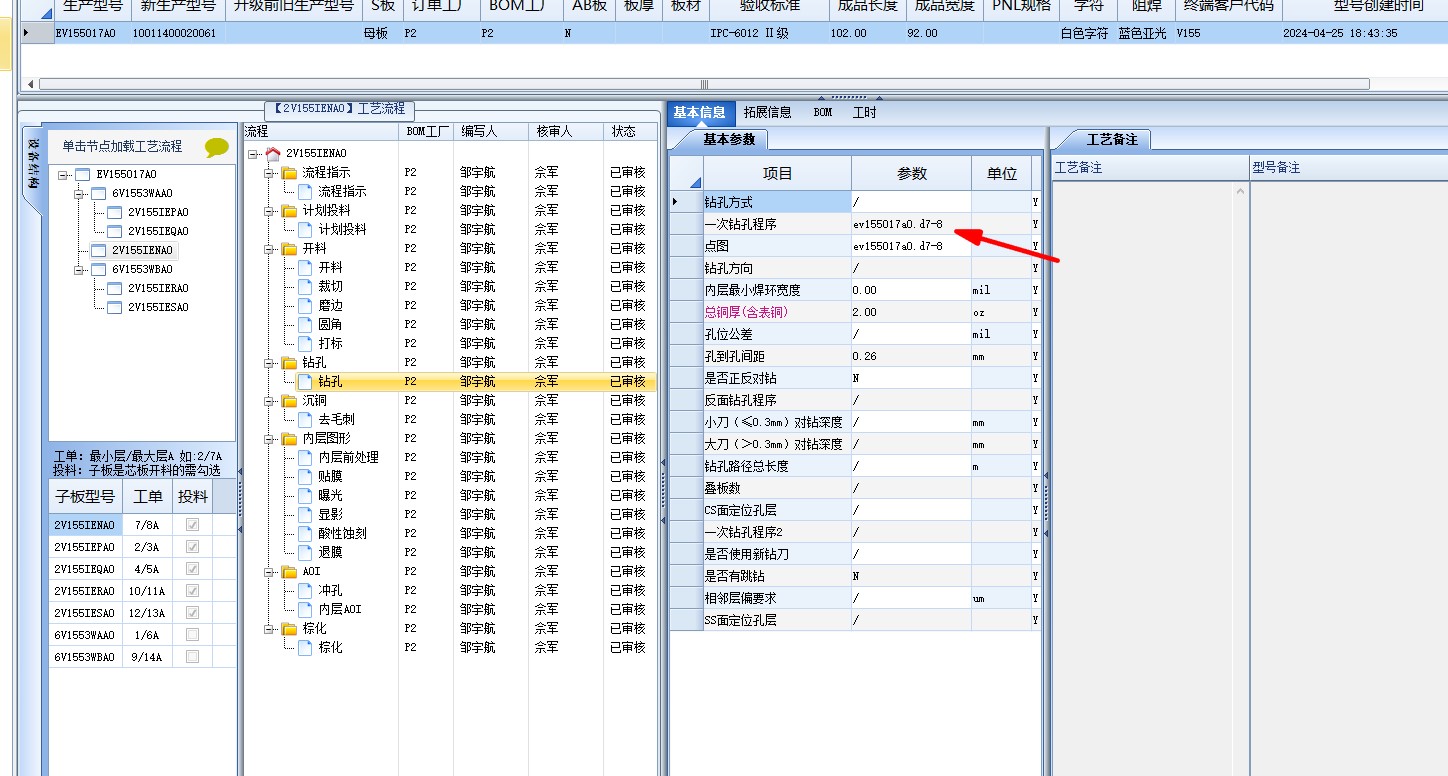Click the 开料 folder icon
The height and width of the screenshot is (776, 1448).
(x=289, y=248)
